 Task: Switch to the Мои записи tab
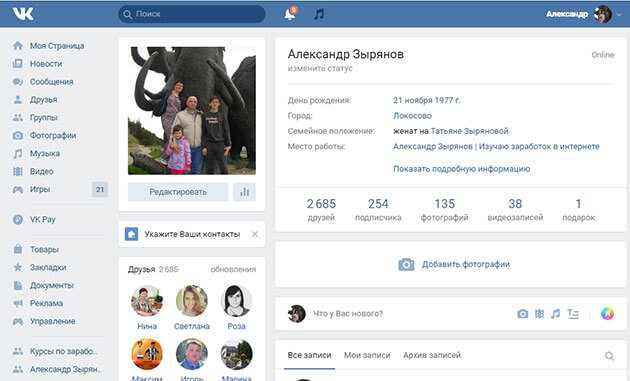click(367, 355)
